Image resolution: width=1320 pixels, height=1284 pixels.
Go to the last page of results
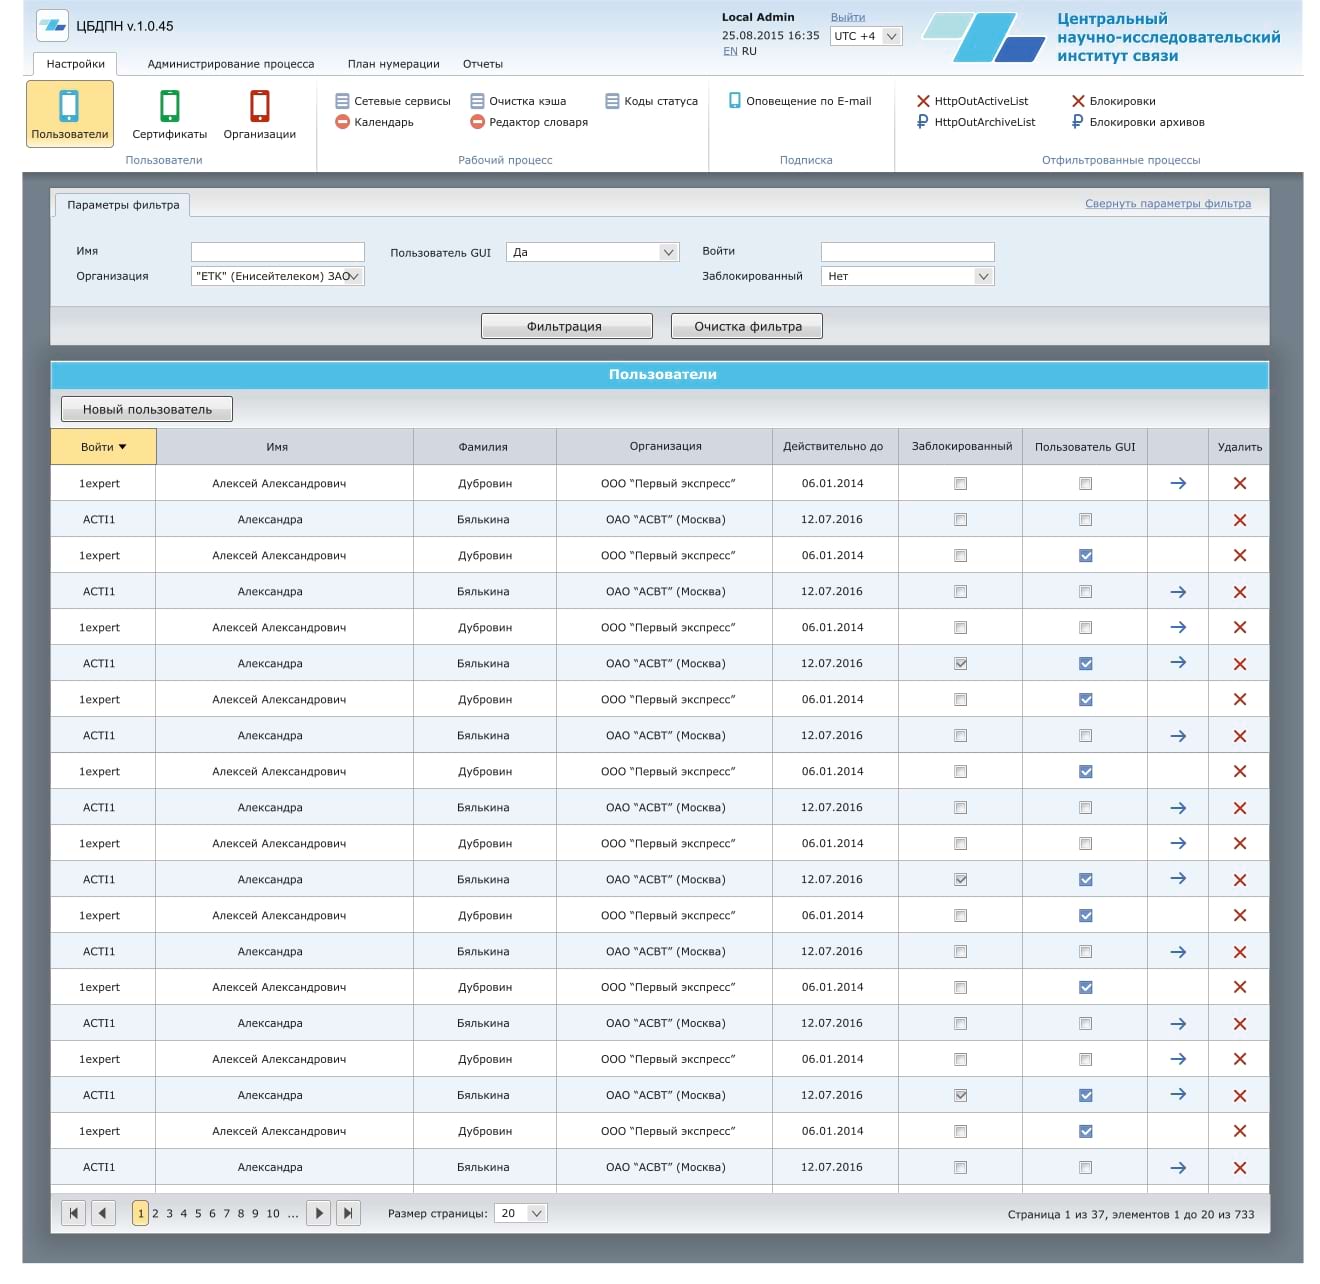coord(347,1213)
